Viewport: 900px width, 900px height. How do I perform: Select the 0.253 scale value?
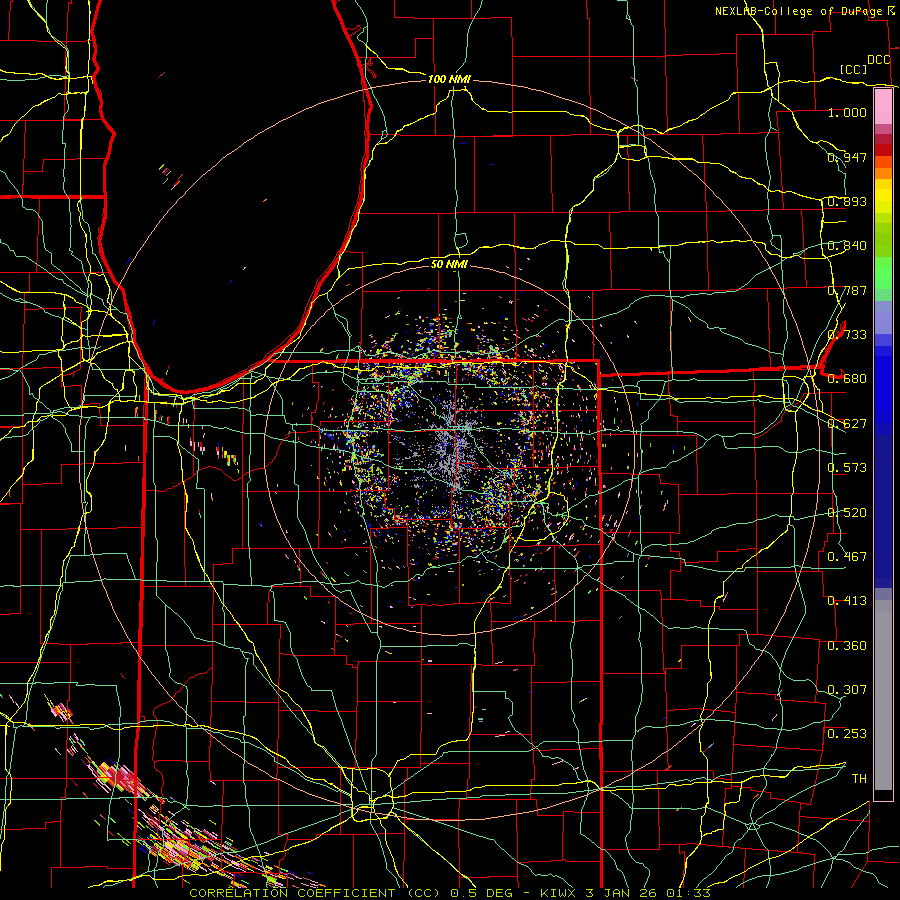pos(847,734)
